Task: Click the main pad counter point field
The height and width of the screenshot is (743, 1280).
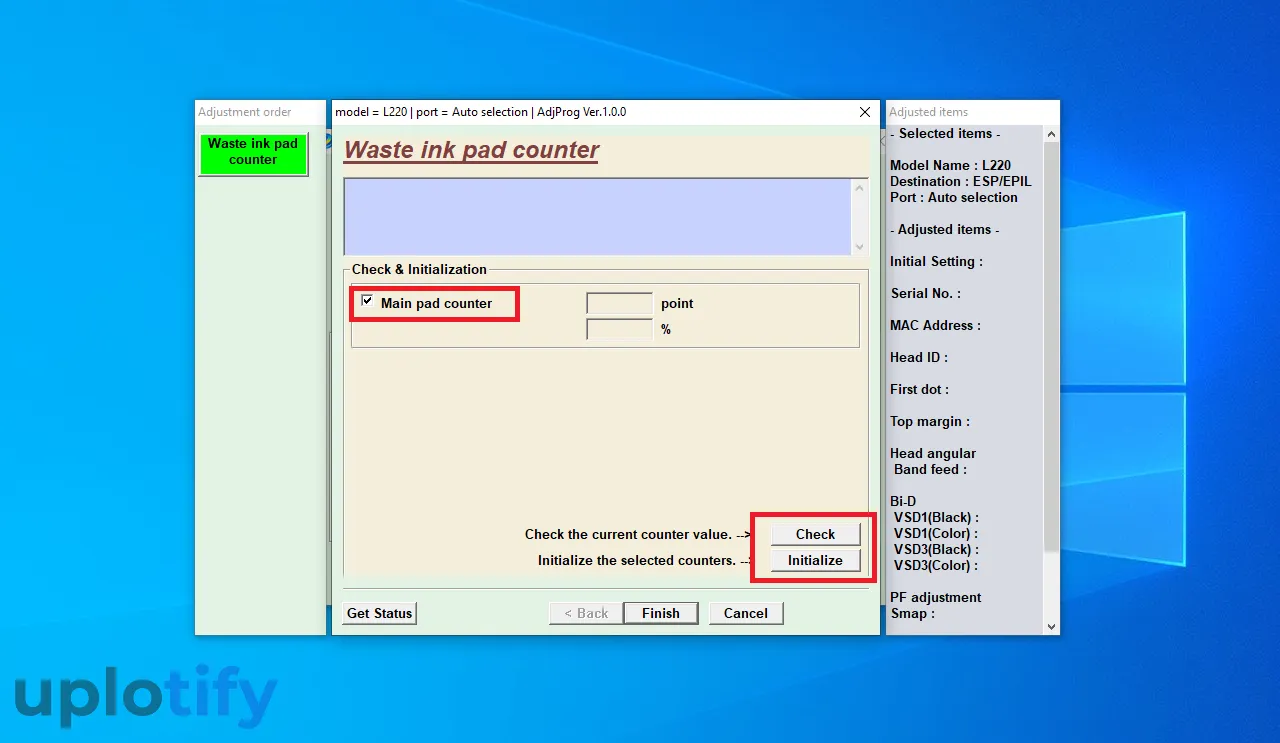Action: point(619,303)
